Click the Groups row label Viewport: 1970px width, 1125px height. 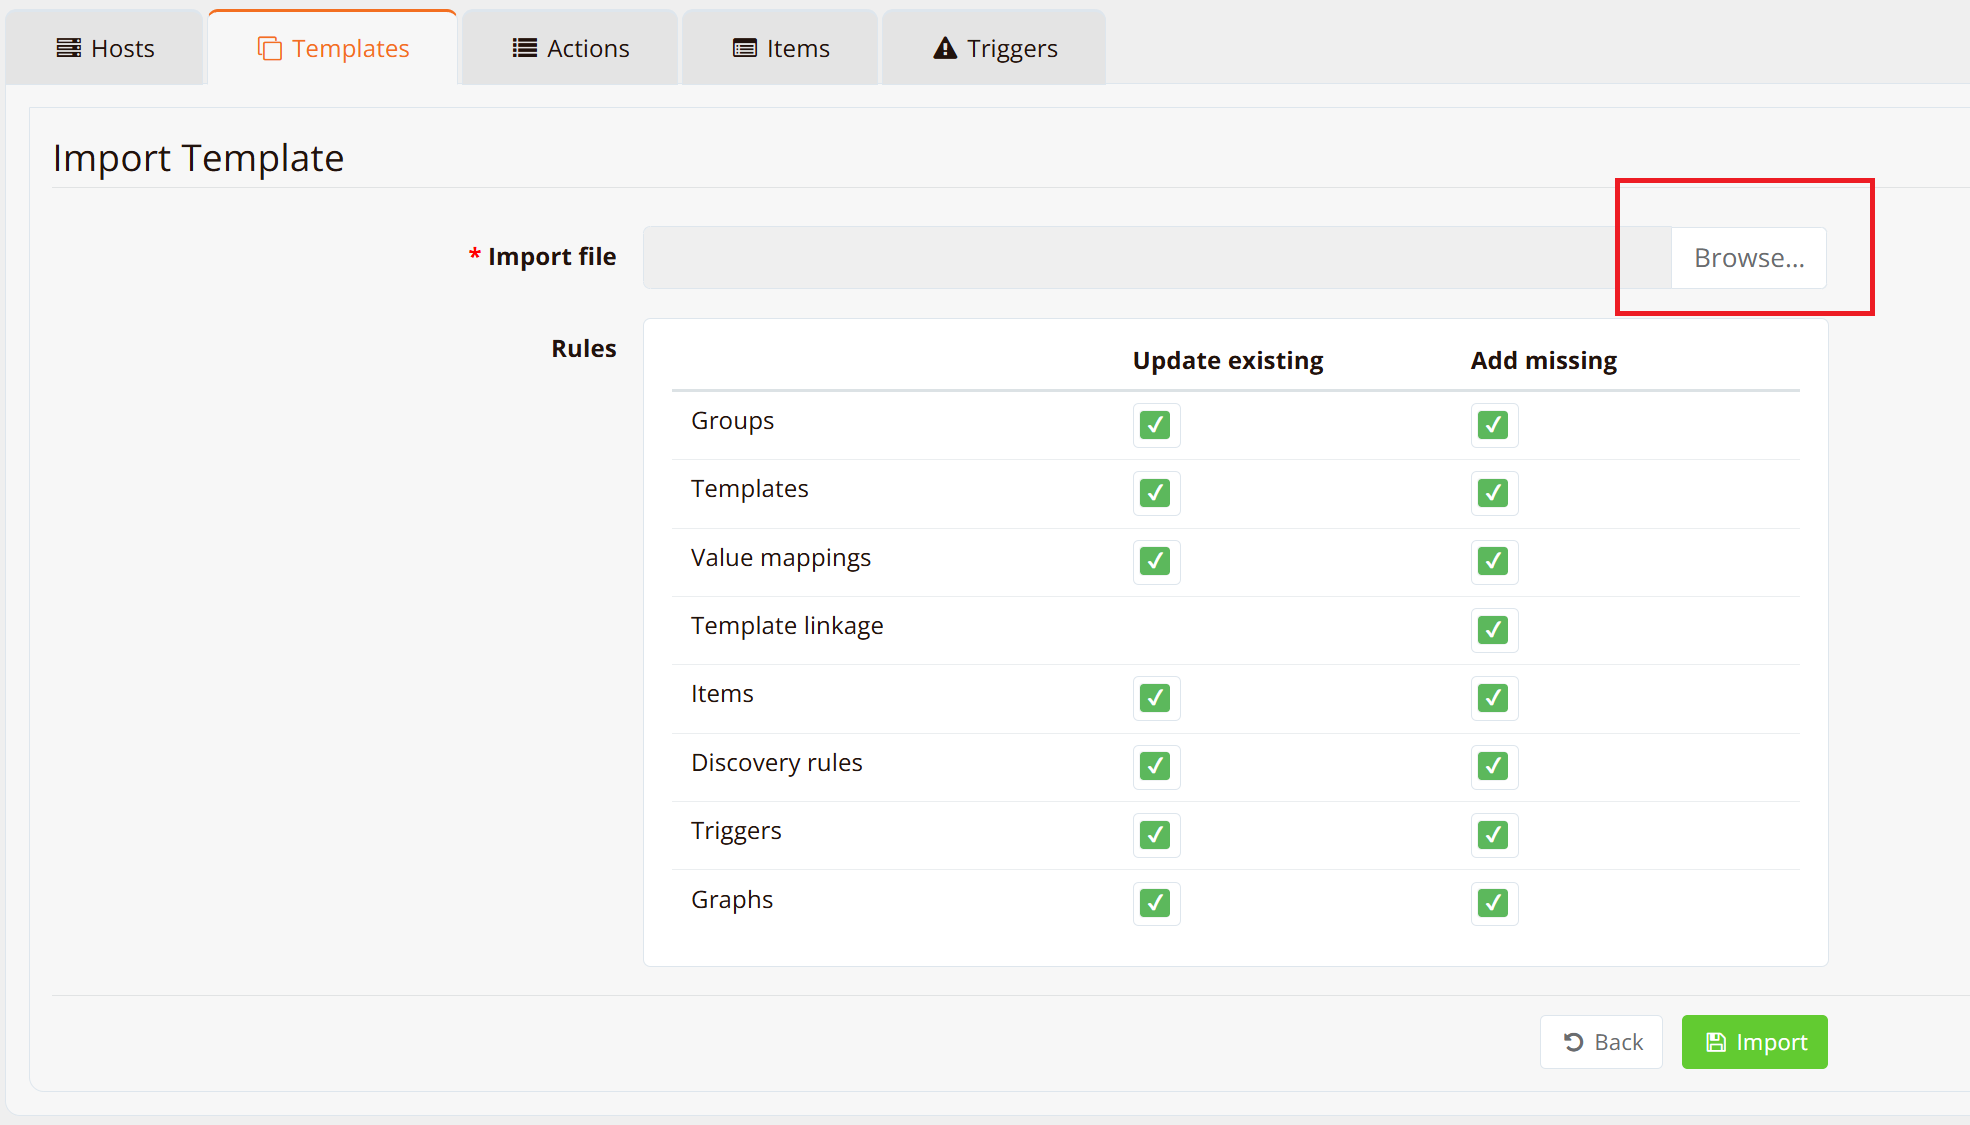(x=732, y=422)
